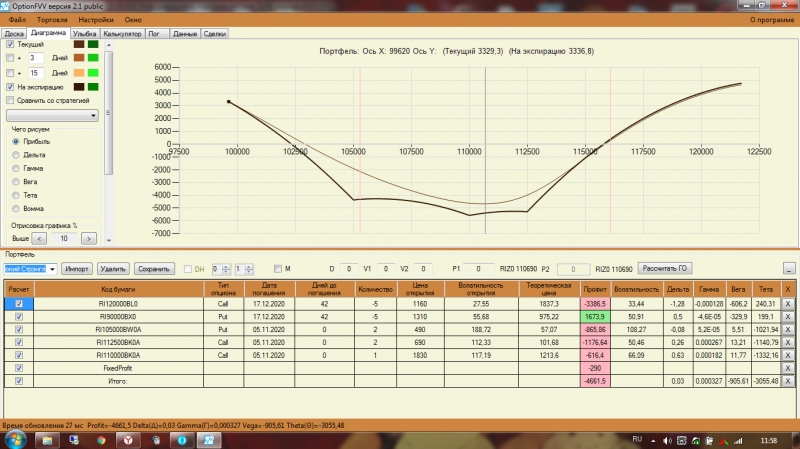800x449 pixels.
Task: Open the blue circle app on taskbar
Action: [x=182, y=440]
